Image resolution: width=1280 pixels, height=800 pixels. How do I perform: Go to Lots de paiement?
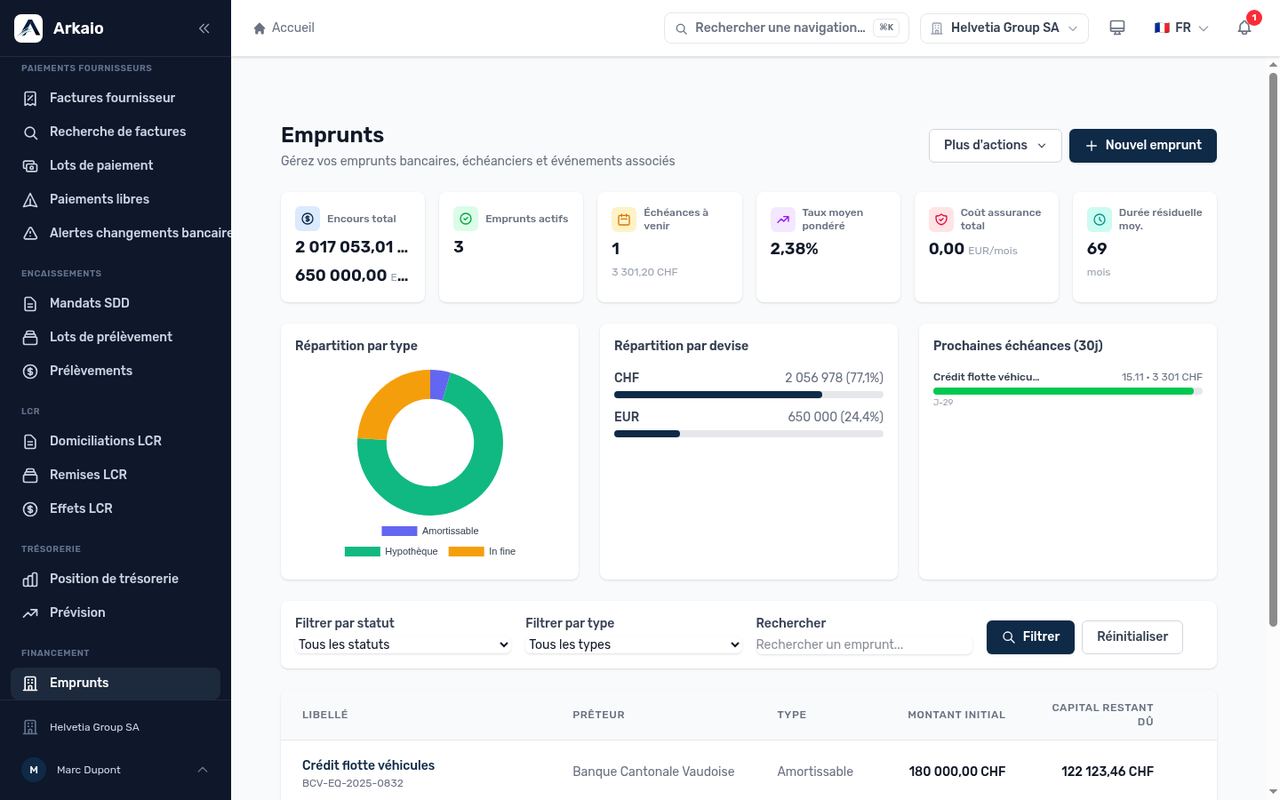pyautogui.click(x=115, y=166)
